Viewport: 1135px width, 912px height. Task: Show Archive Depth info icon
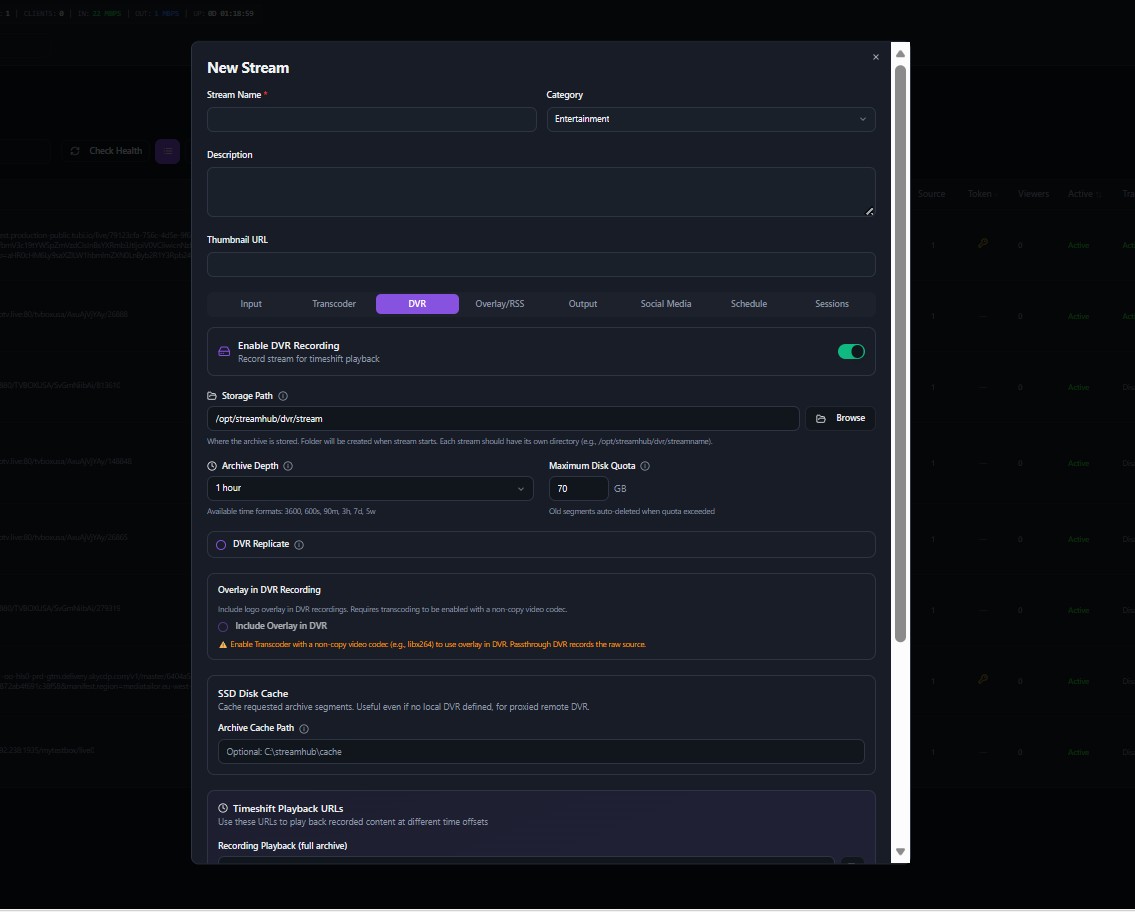288,466
